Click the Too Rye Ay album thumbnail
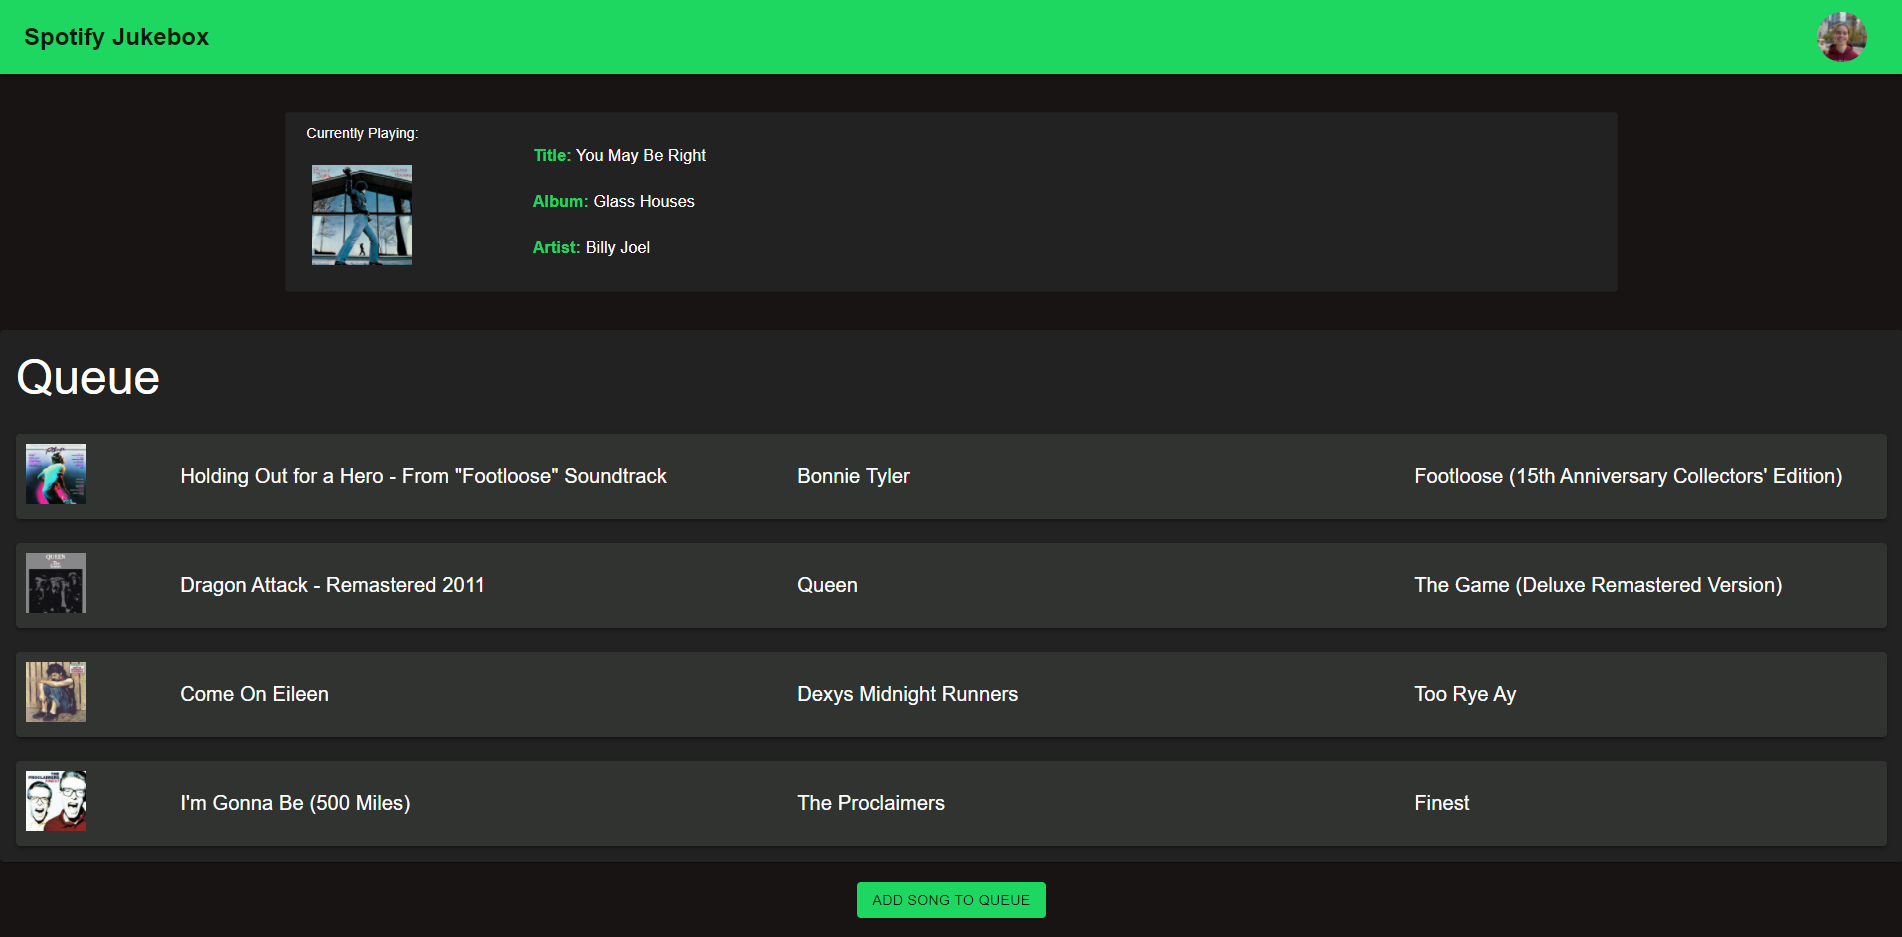This screenshot has width=1902, height=937. pos(55,691)
